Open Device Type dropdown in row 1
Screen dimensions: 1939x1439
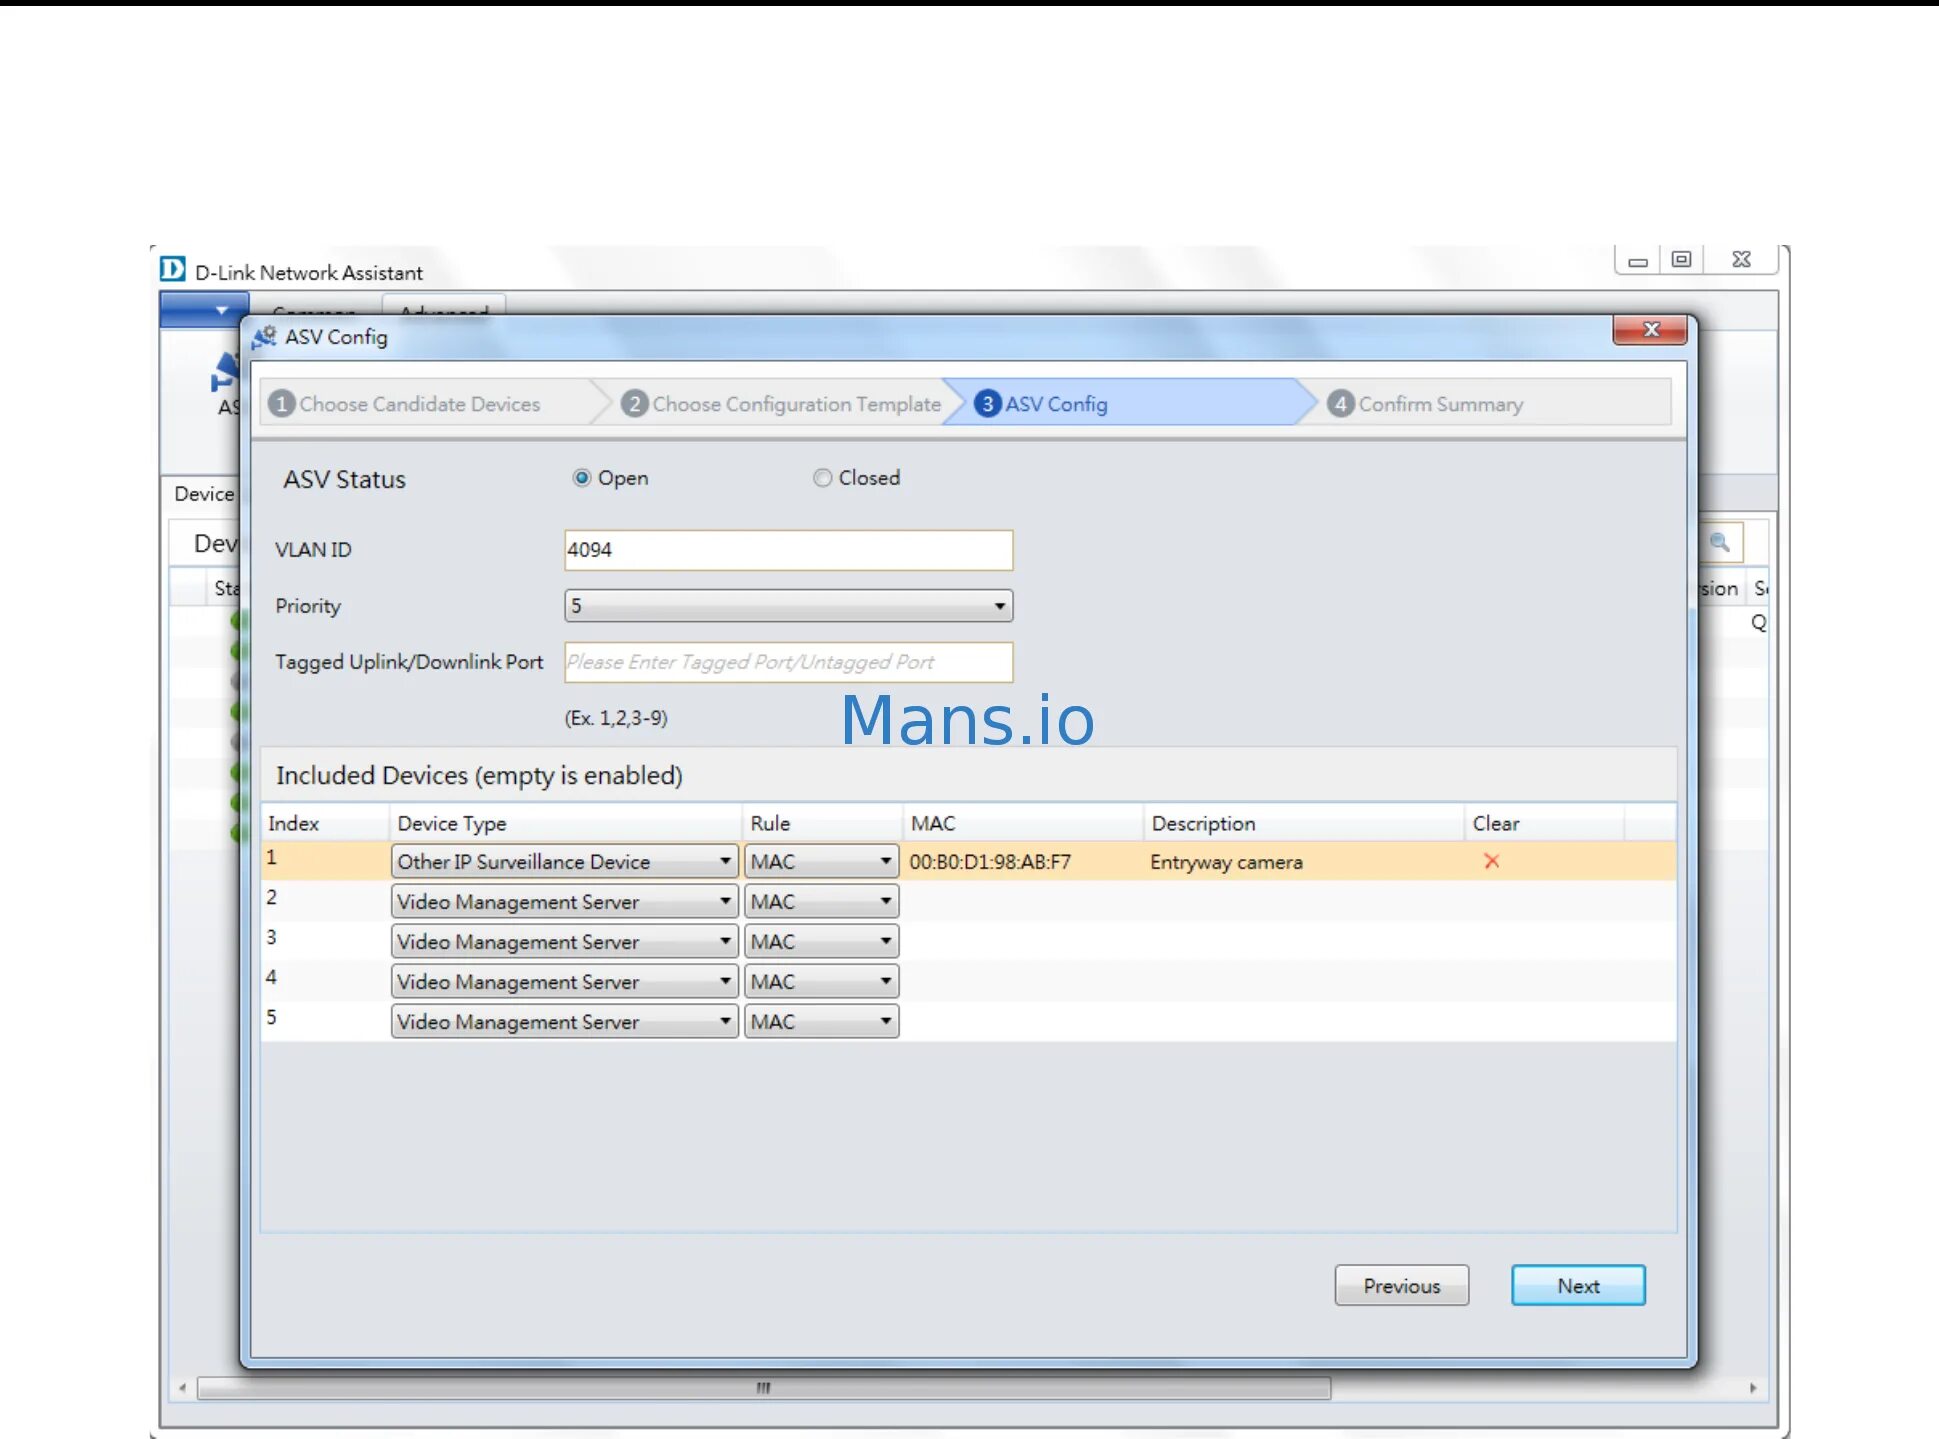click(564, 861)
